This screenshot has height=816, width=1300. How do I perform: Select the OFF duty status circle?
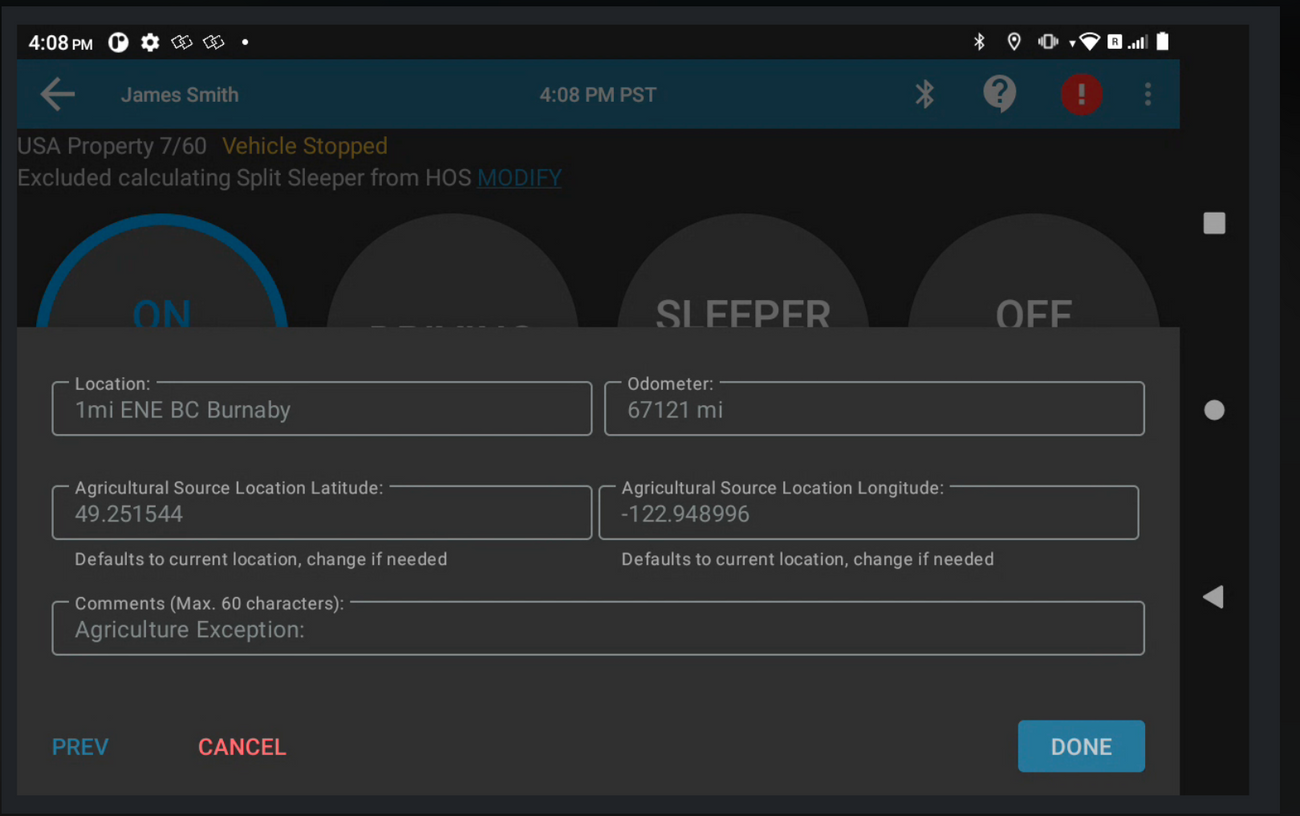[1033, 290]
